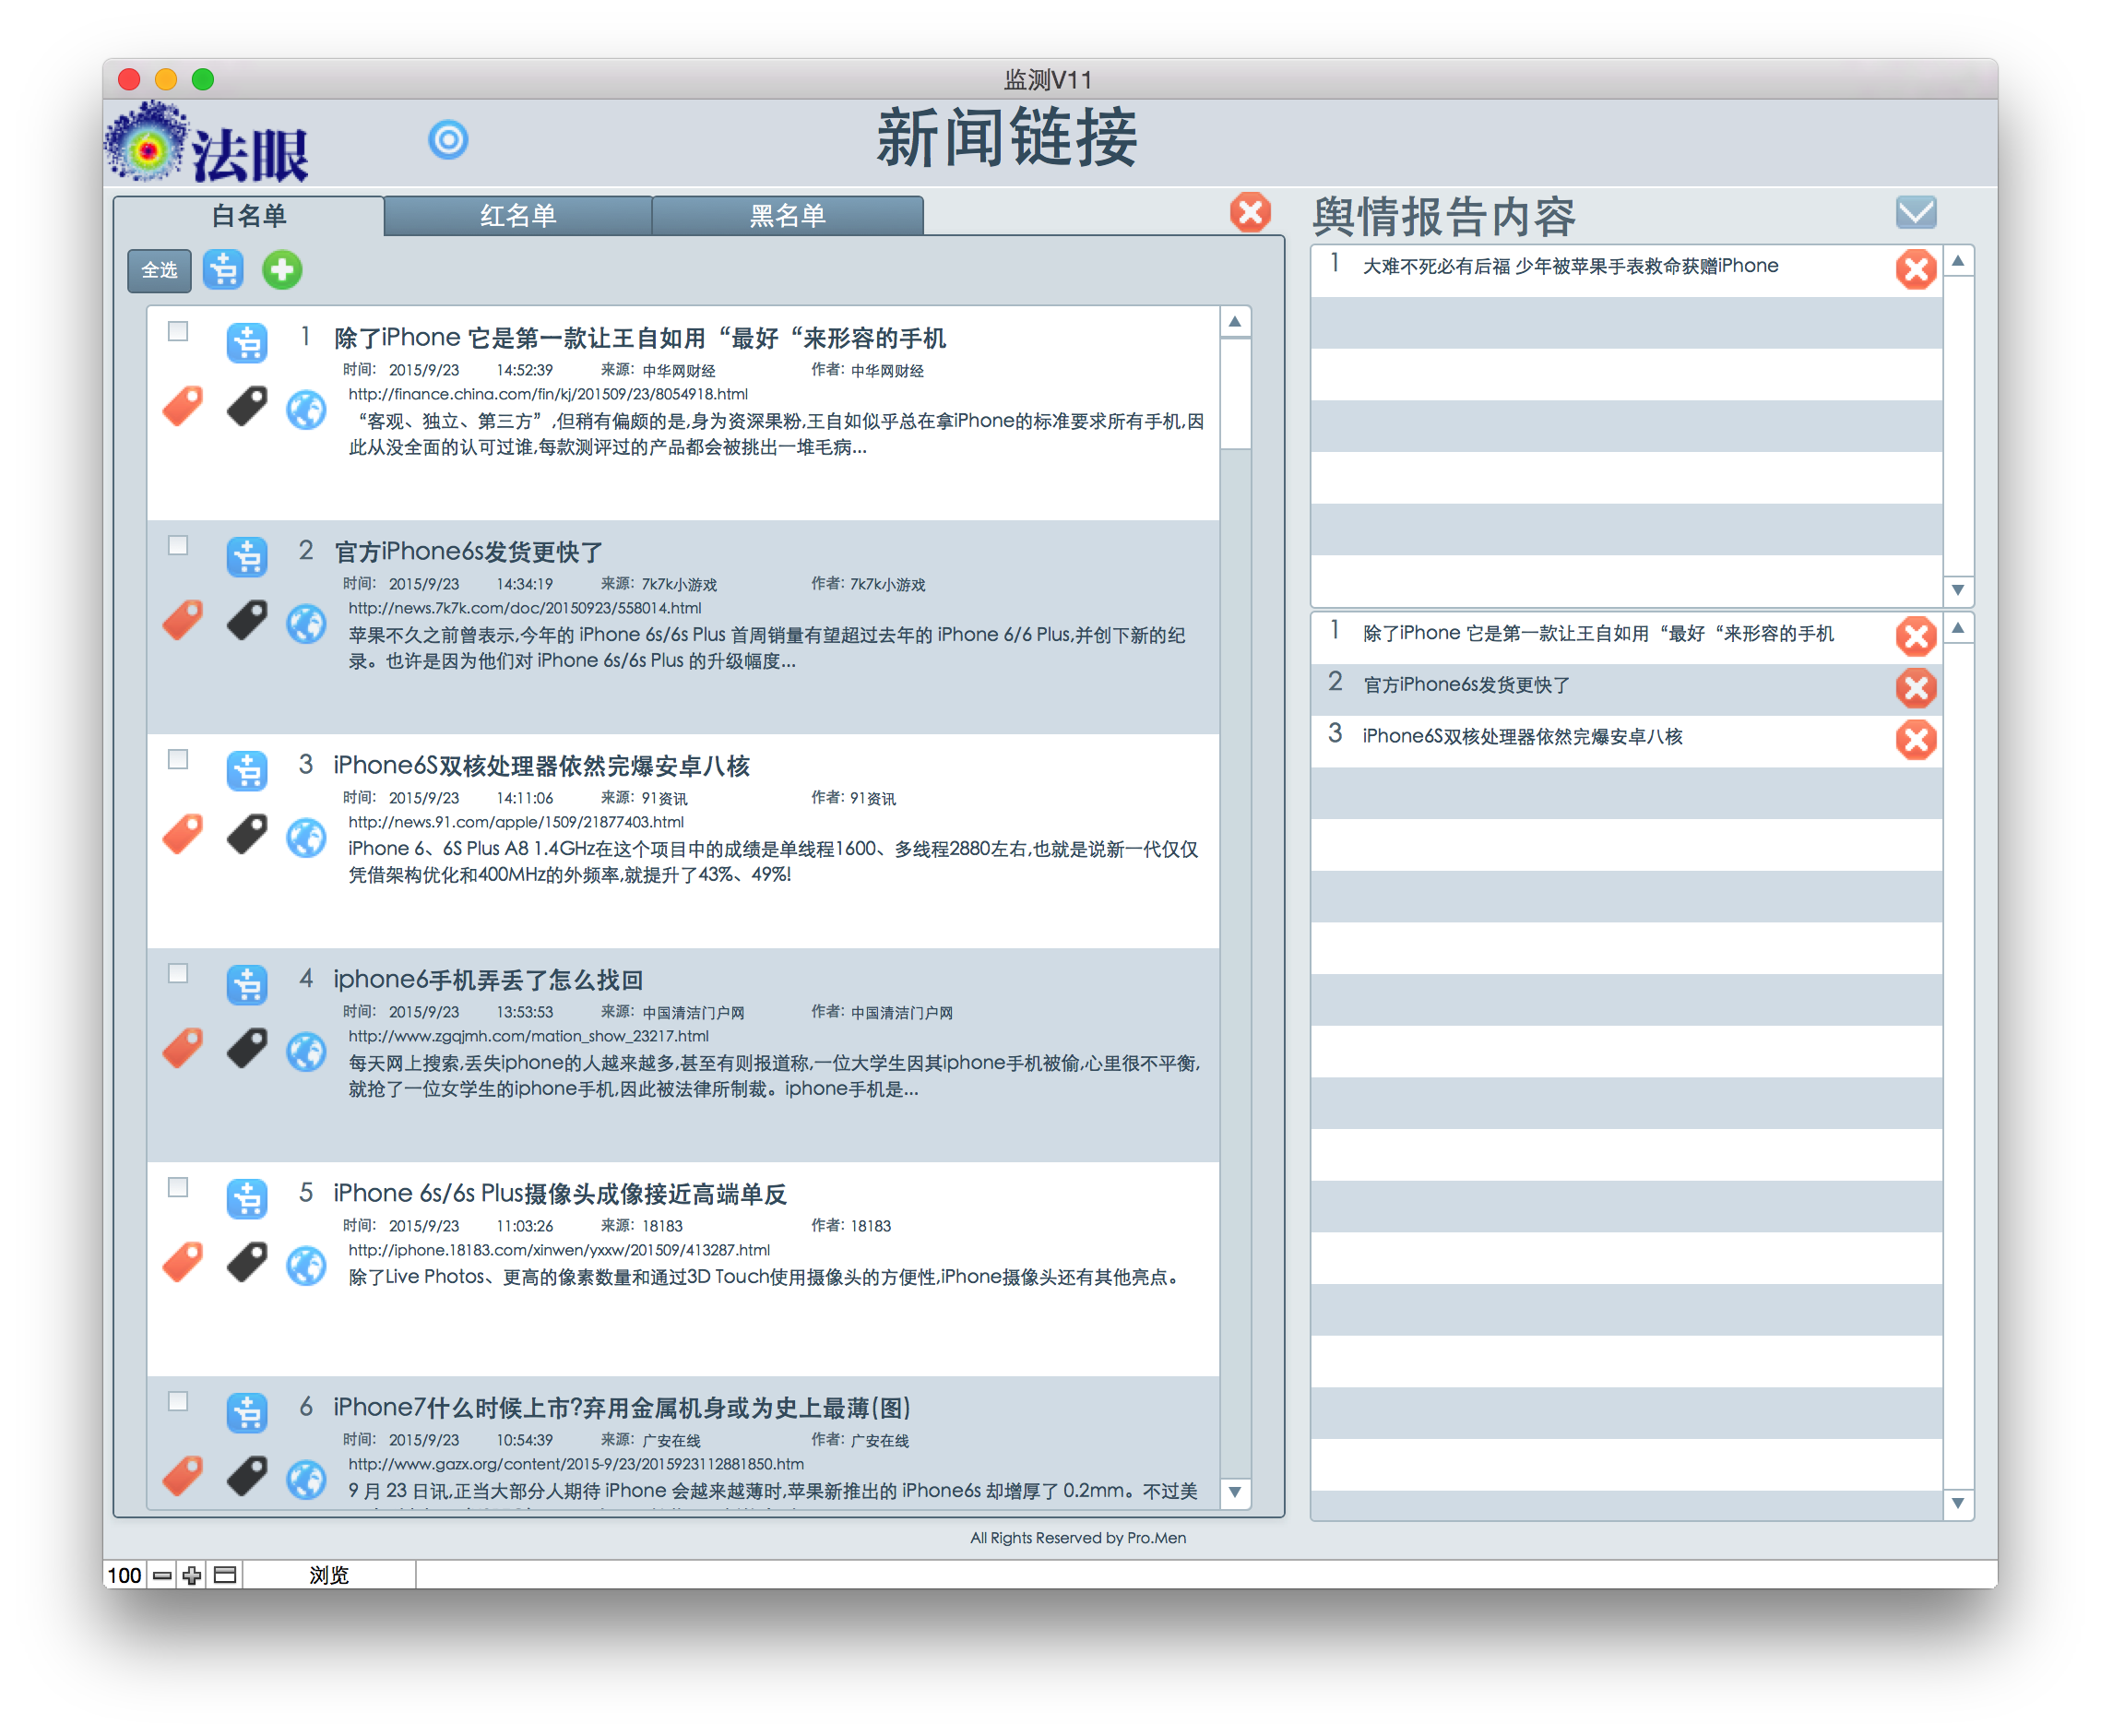
Task: Click the zoom value 100 field
Action: point(124,1575)
